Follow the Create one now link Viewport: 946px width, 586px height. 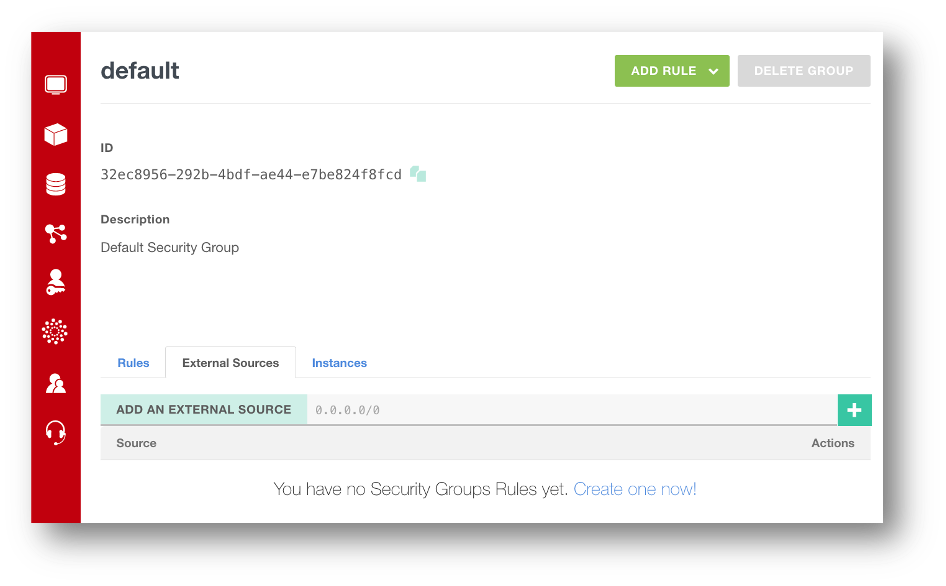[x=634, y=489]
